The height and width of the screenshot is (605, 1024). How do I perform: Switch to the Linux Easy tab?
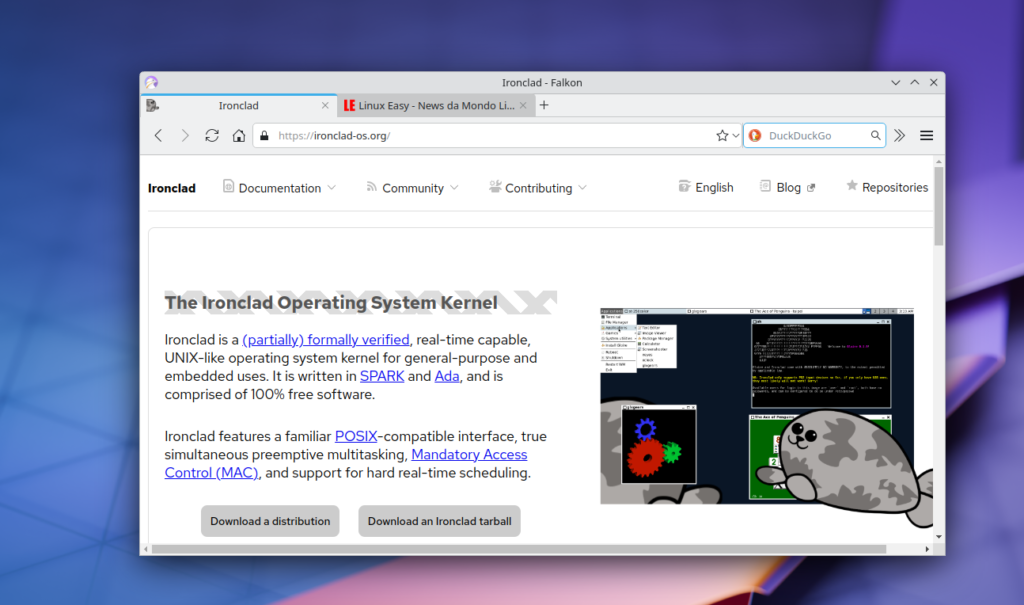coord(430,105)
